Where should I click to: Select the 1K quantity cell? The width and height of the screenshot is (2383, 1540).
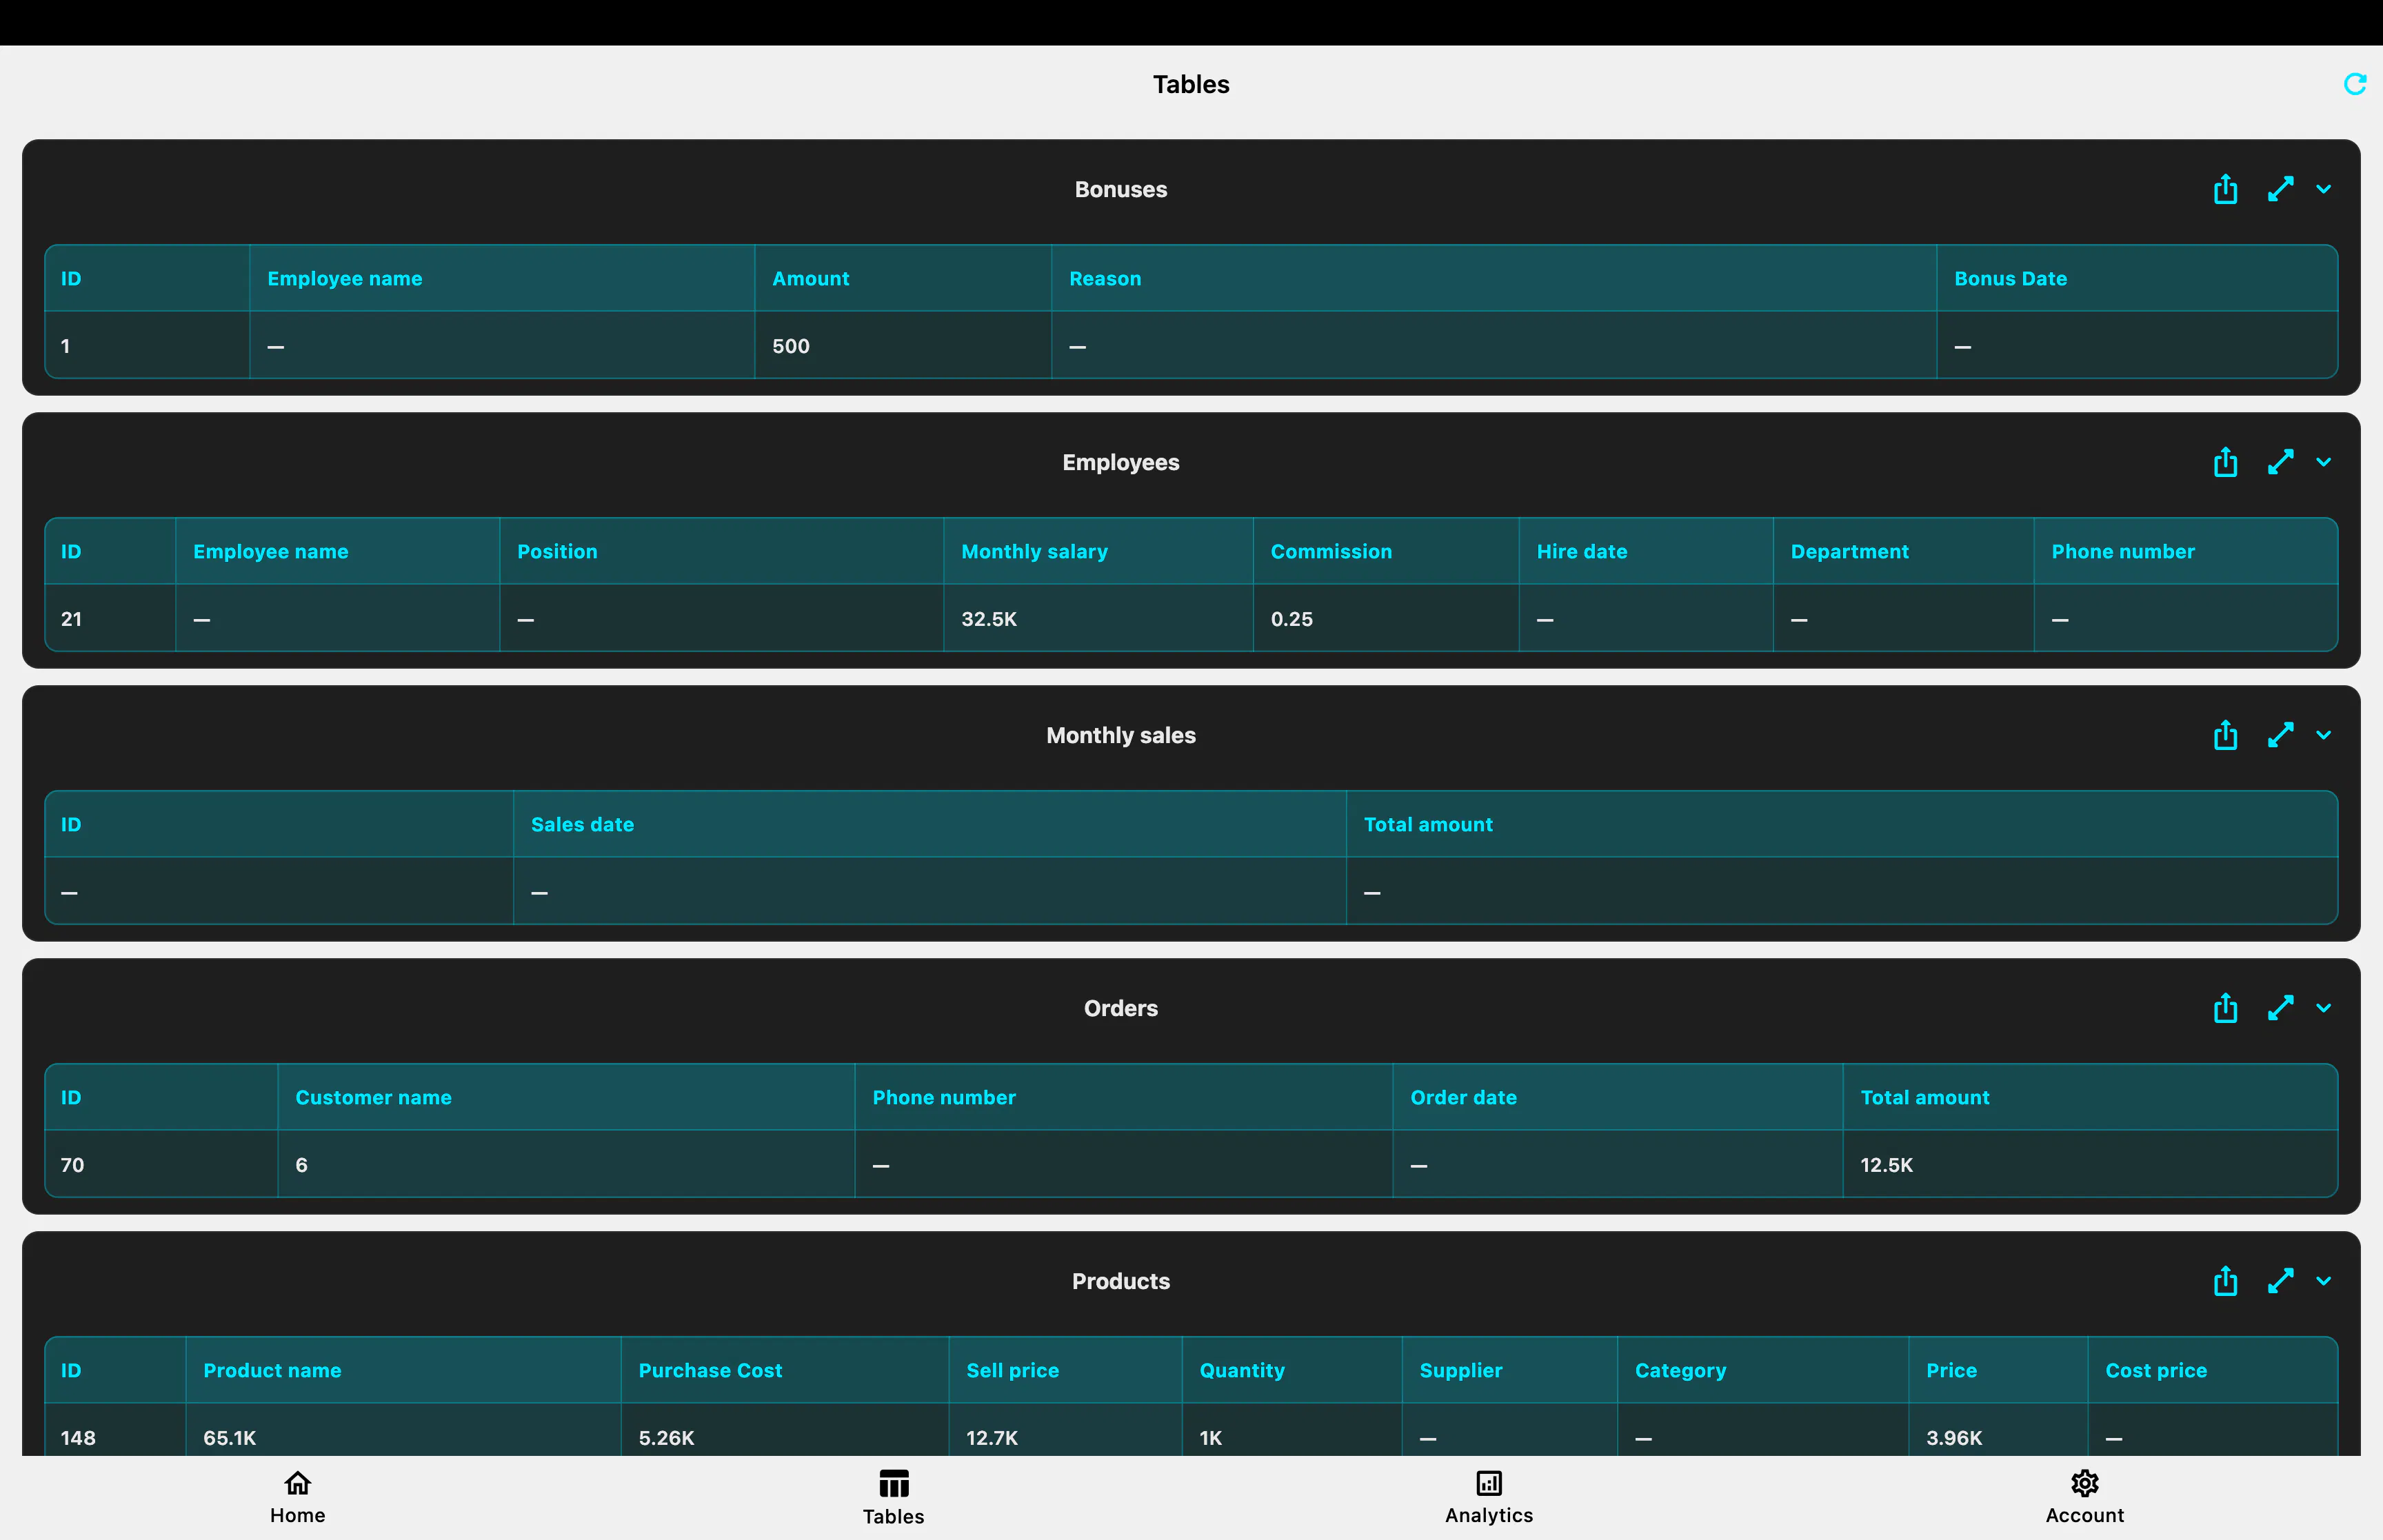coord(1292,1430)
